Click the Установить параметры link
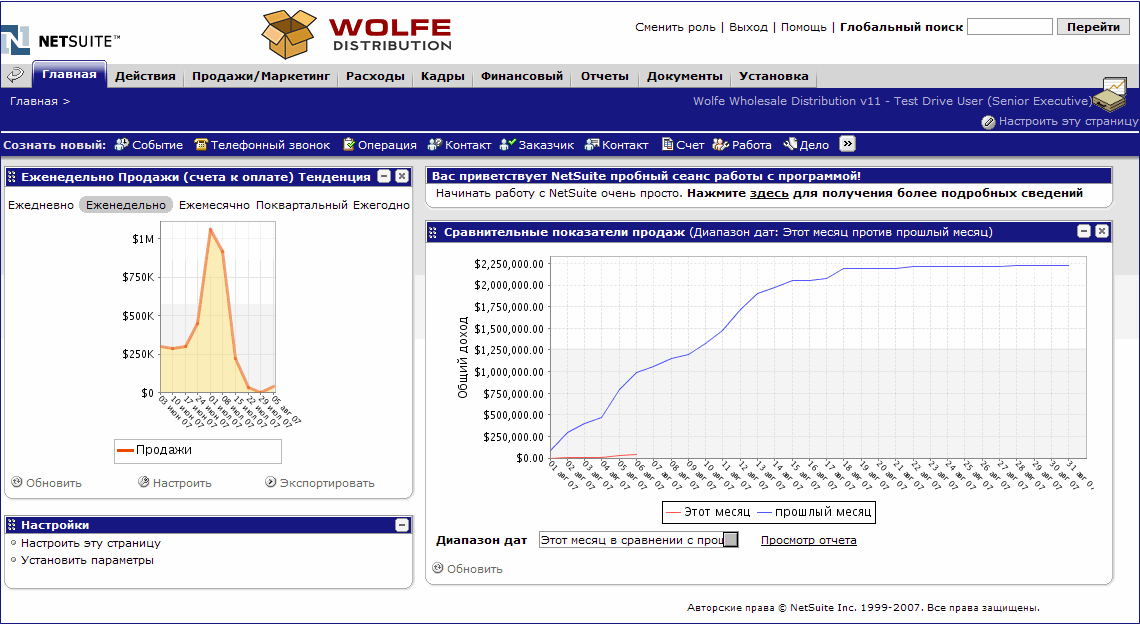 87,561
